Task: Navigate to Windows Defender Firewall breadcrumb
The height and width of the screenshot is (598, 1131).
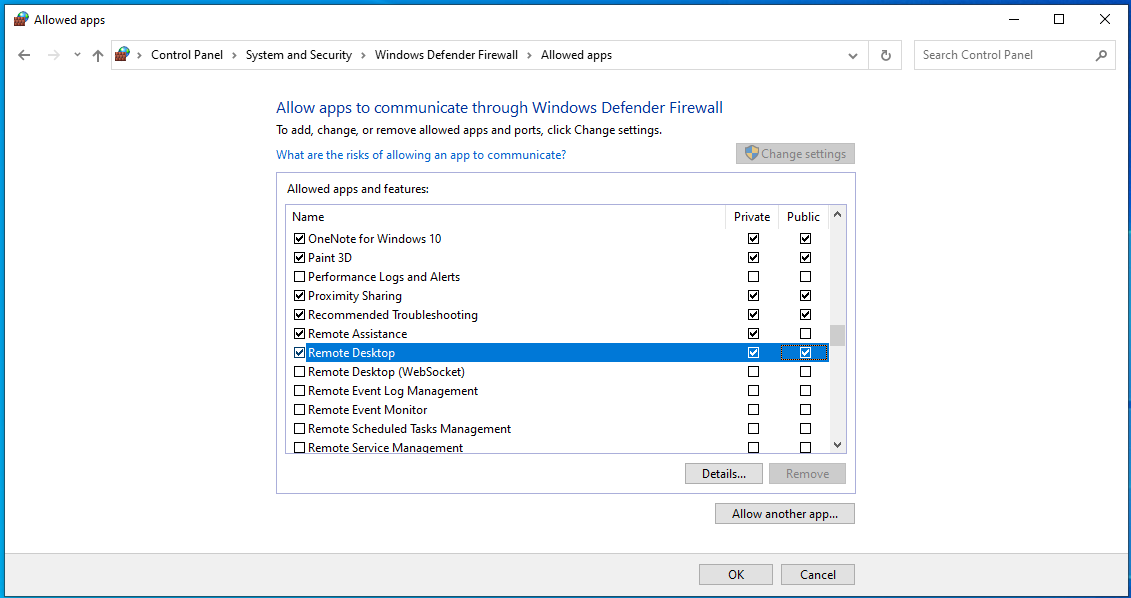Action: tap(446, 55)
